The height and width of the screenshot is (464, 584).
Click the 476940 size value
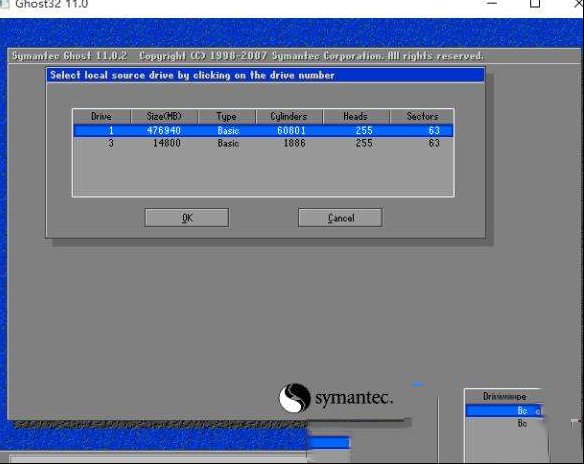coord(164,131)
